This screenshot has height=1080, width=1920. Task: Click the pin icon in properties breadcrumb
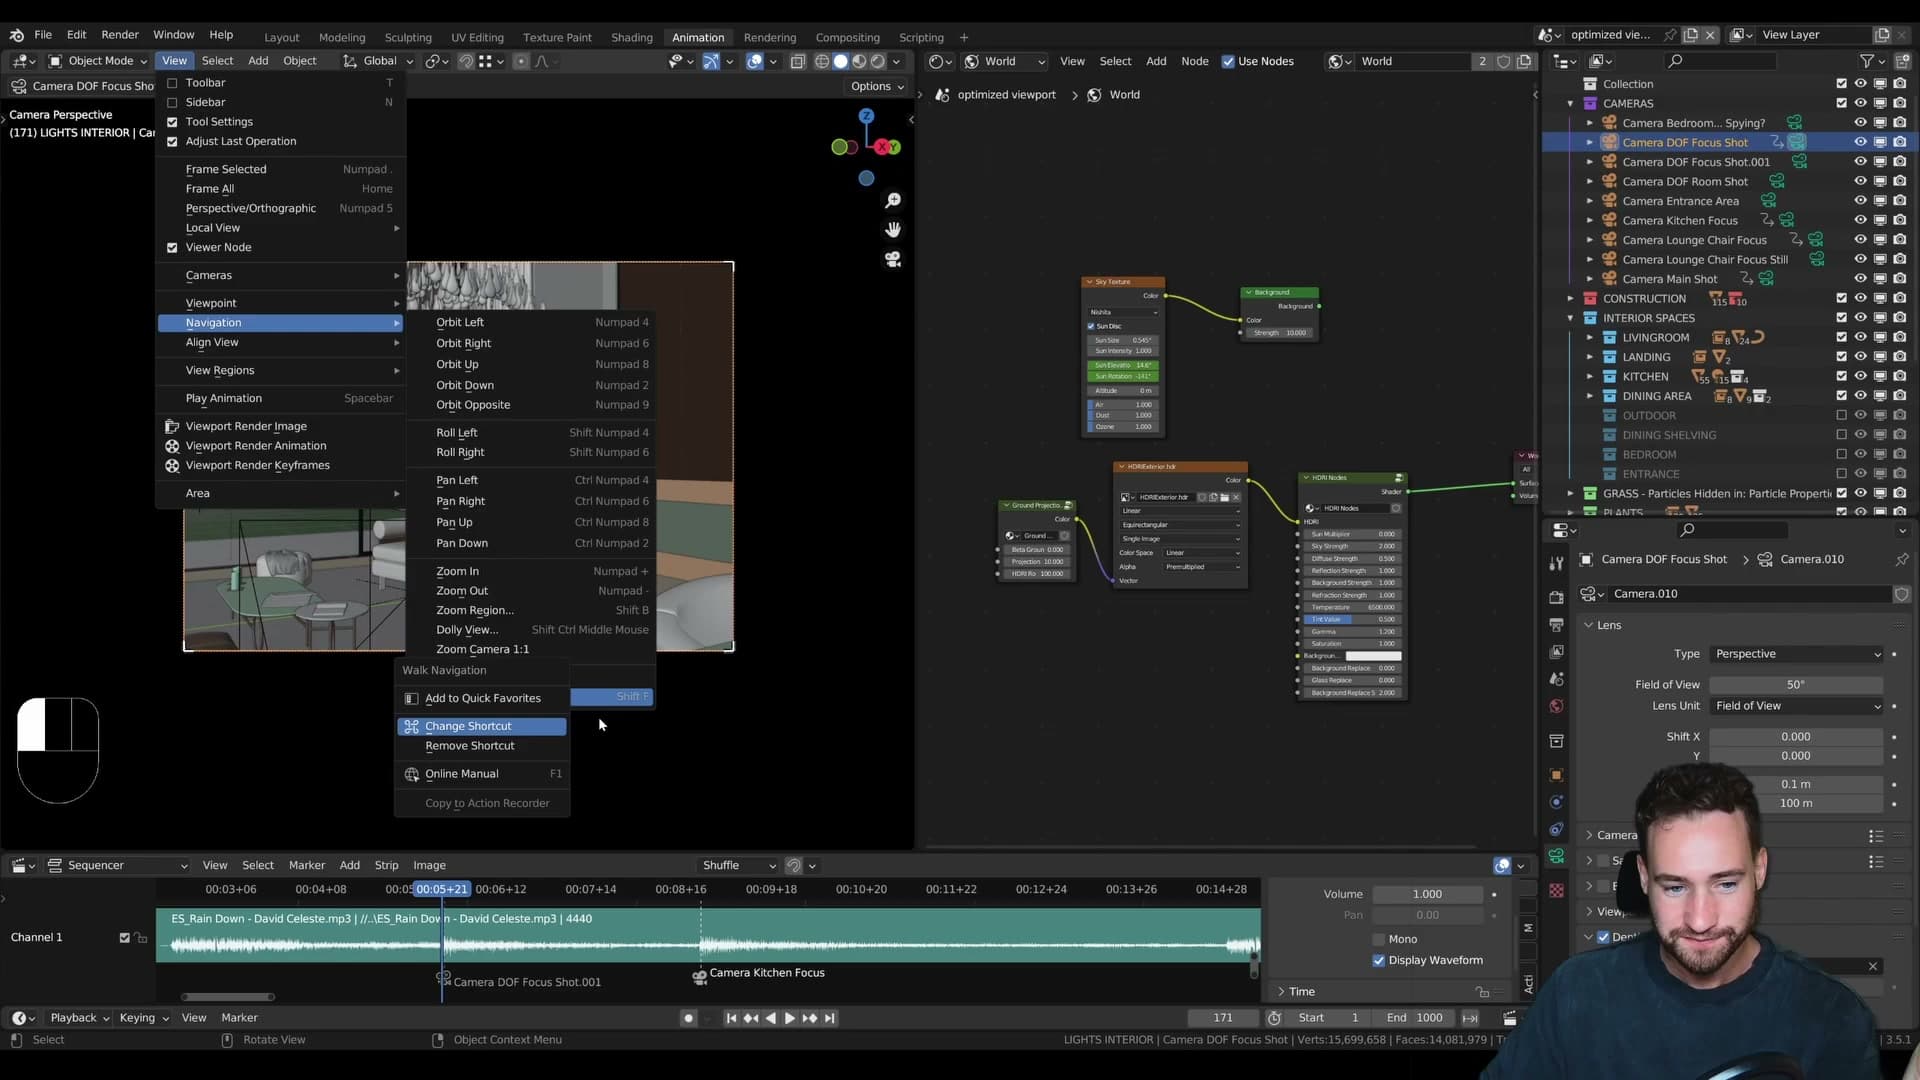1901,559
